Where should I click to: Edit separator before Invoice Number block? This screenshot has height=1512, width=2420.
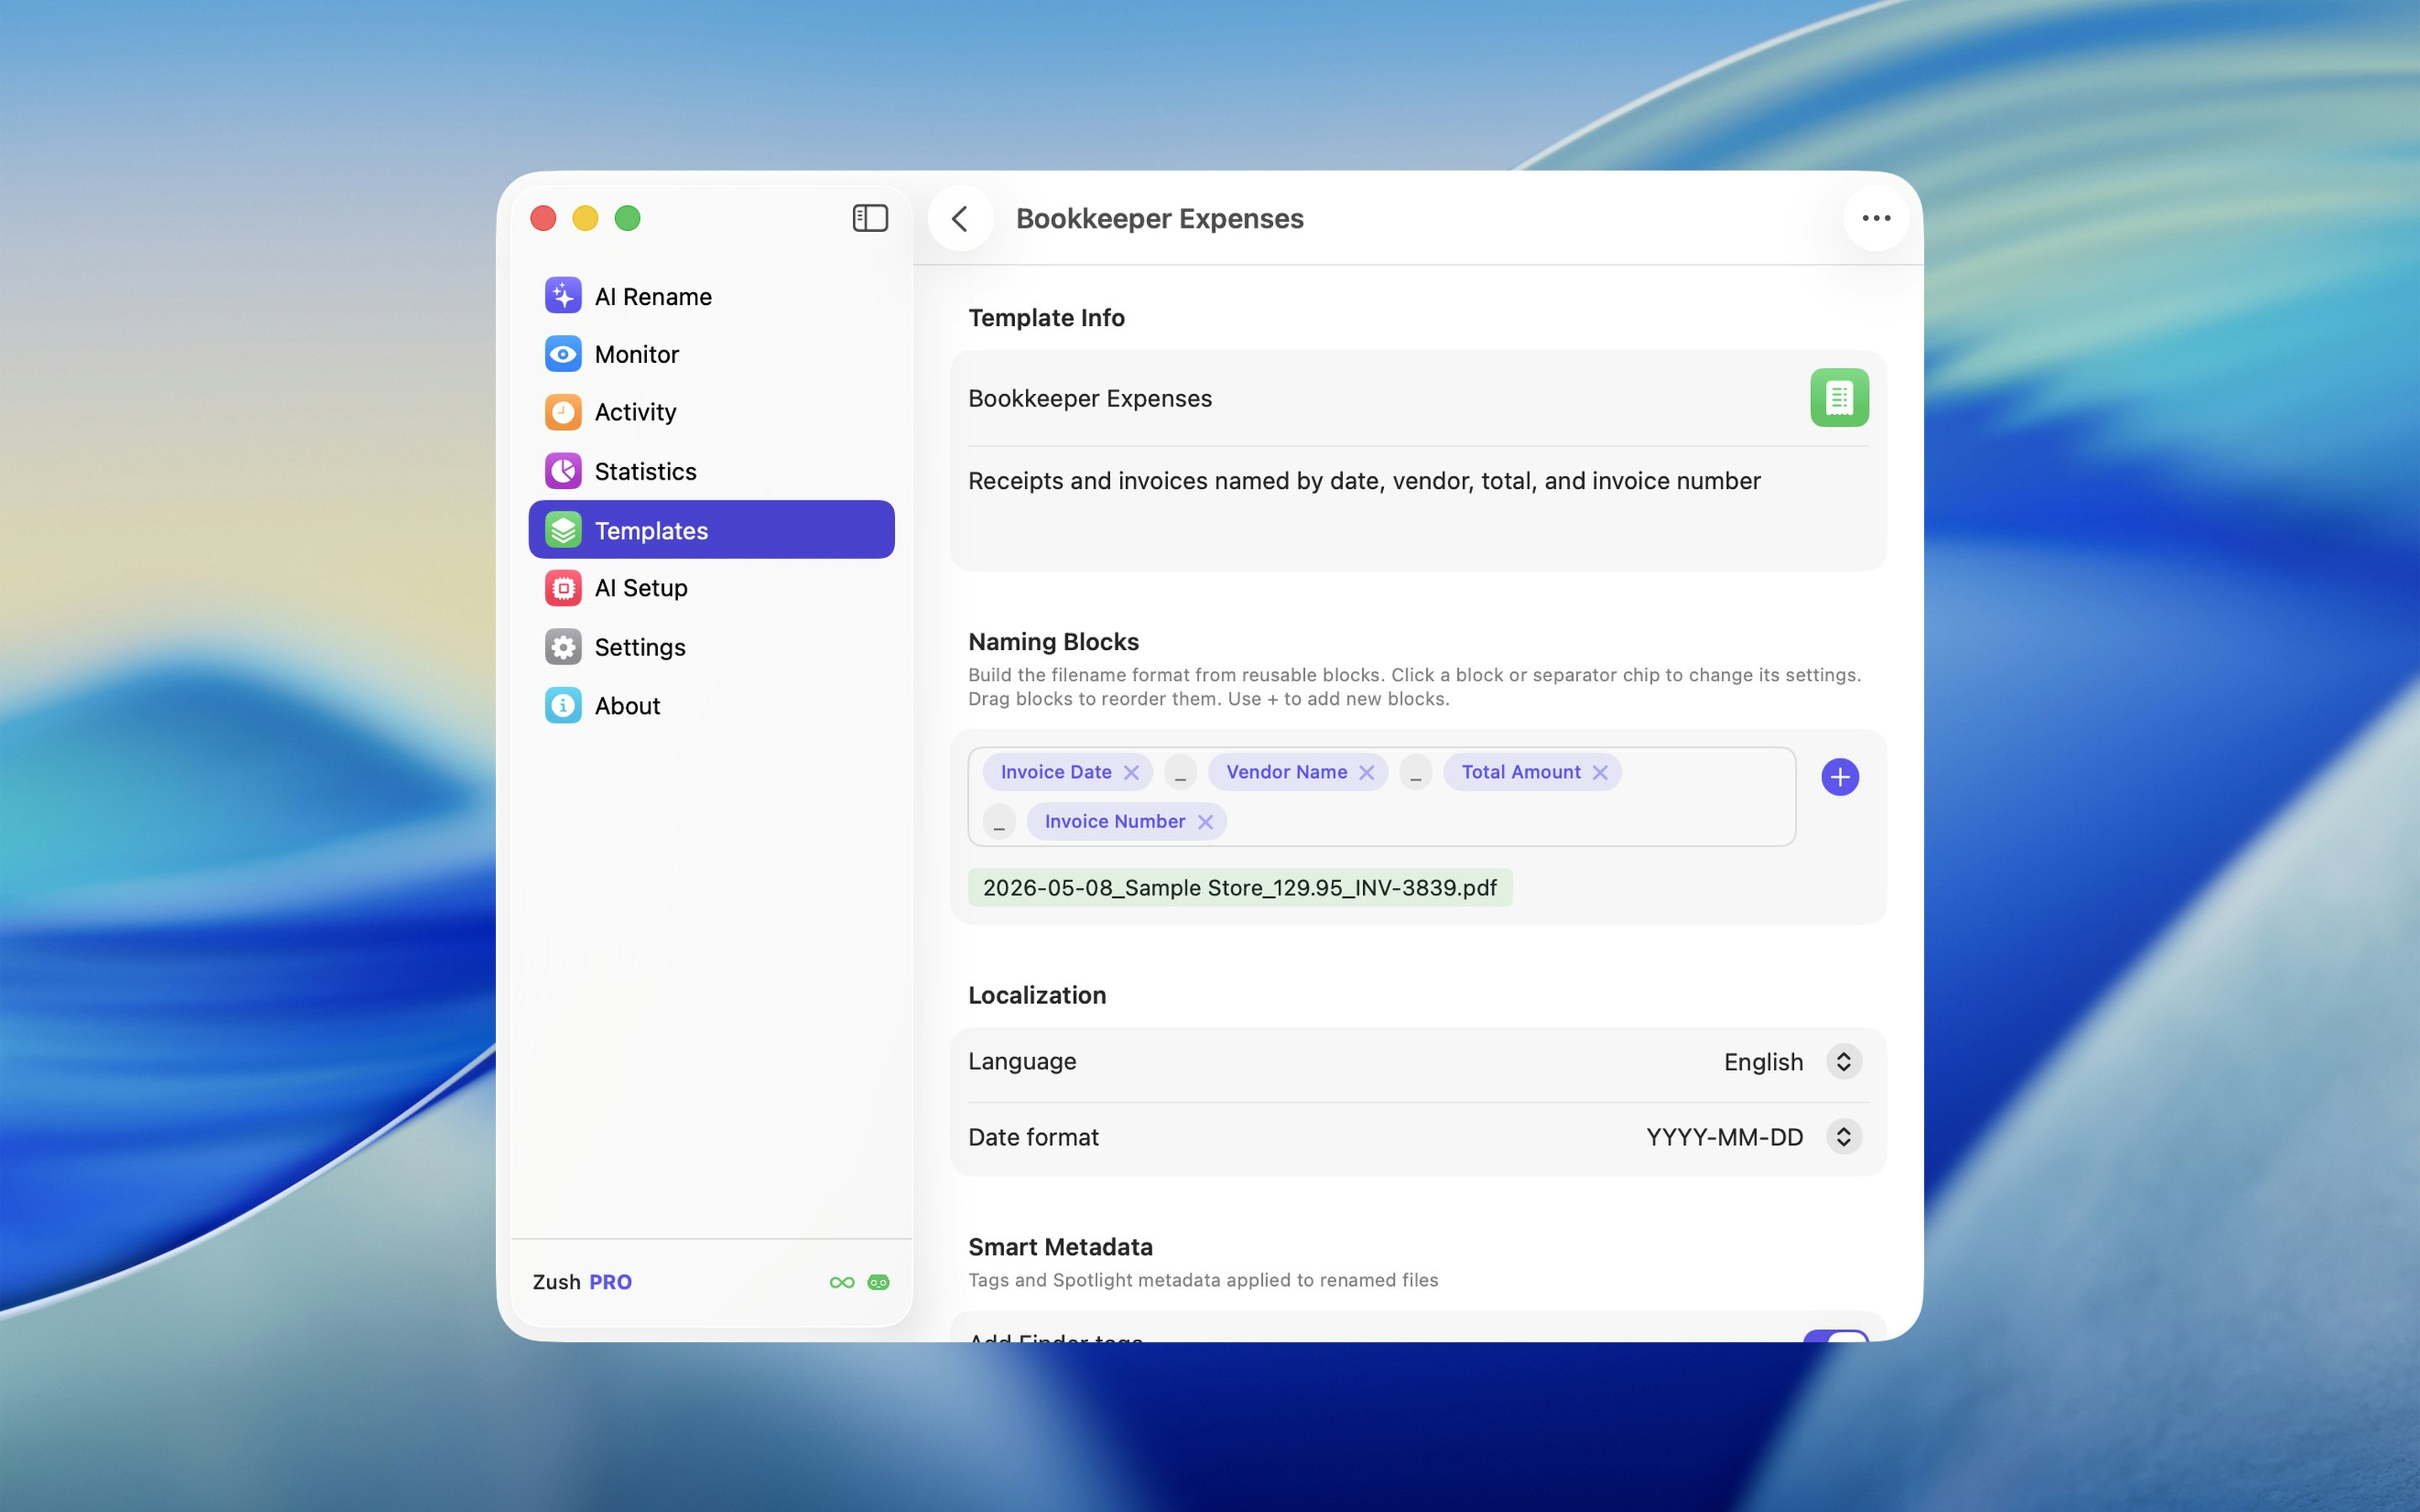pyautogui.click(x=999, y=821)
